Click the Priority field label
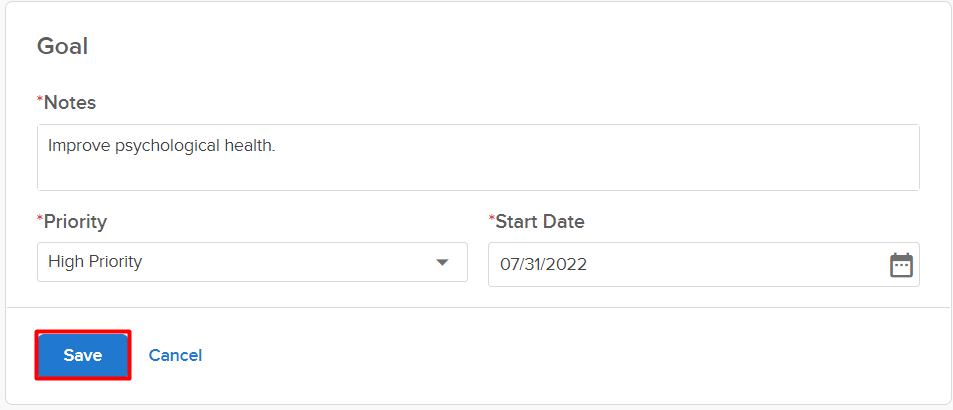This screenshot has width=953, height=410. pos(75,221)
